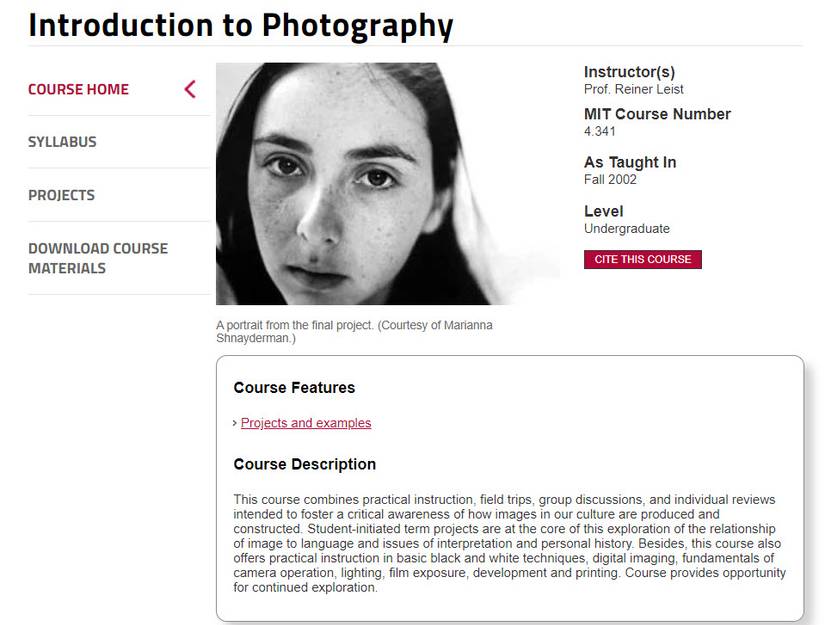Click the course title Introduction to Photography
The height and width of the screenshot is (625, 825).
click(x=240, y=25)
